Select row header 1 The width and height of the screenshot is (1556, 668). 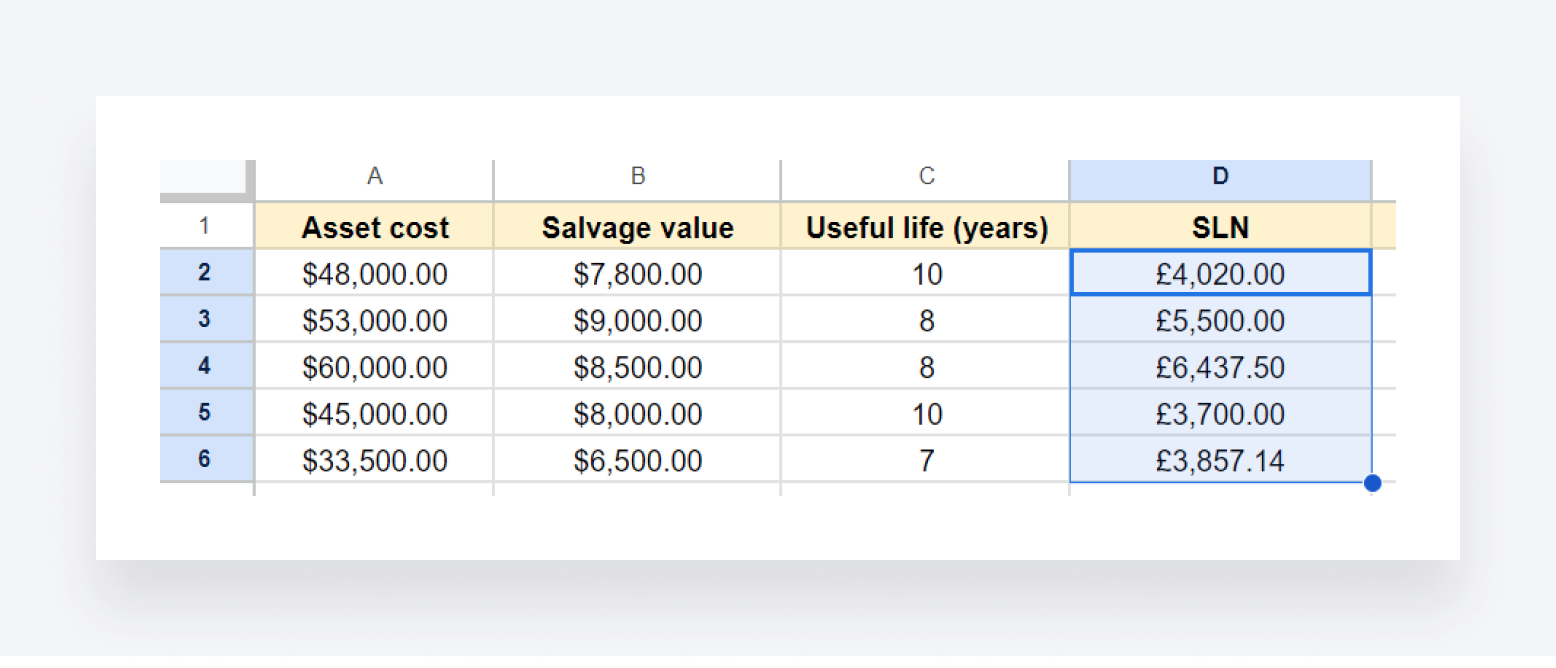[205, 227]
